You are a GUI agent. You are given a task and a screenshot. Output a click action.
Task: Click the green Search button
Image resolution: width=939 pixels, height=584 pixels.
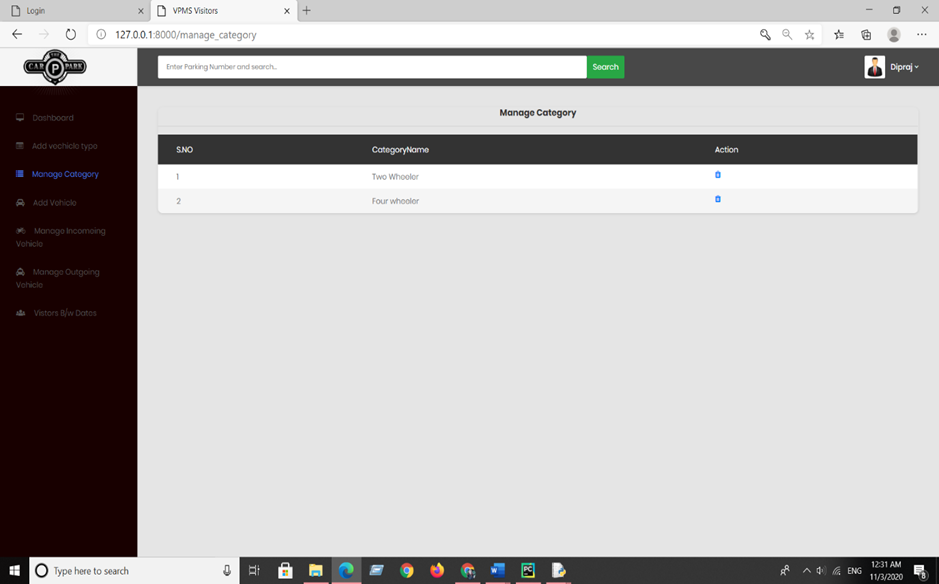click(604, 67)
